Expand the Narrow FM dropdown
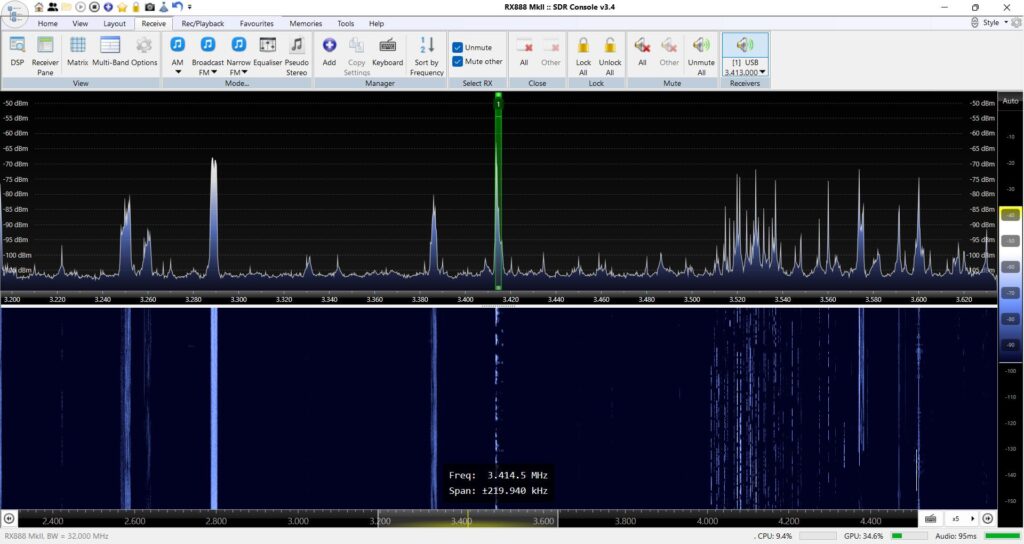This screenshot has width=1024, height=544. click(245, 72)
